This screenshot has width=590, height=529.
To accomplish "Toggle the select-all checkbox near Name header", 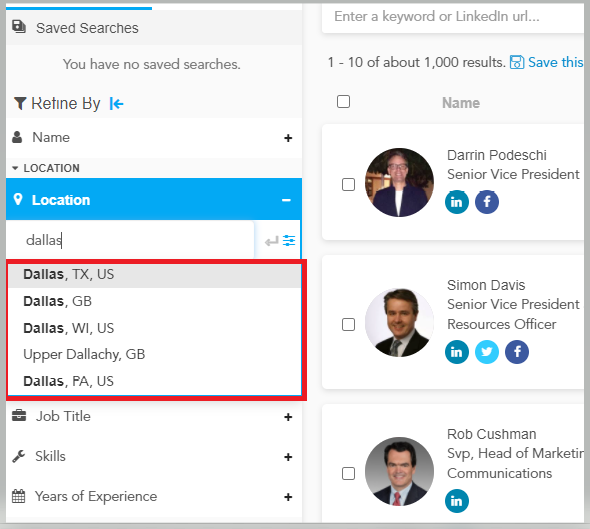I will (x=343, y=102).
